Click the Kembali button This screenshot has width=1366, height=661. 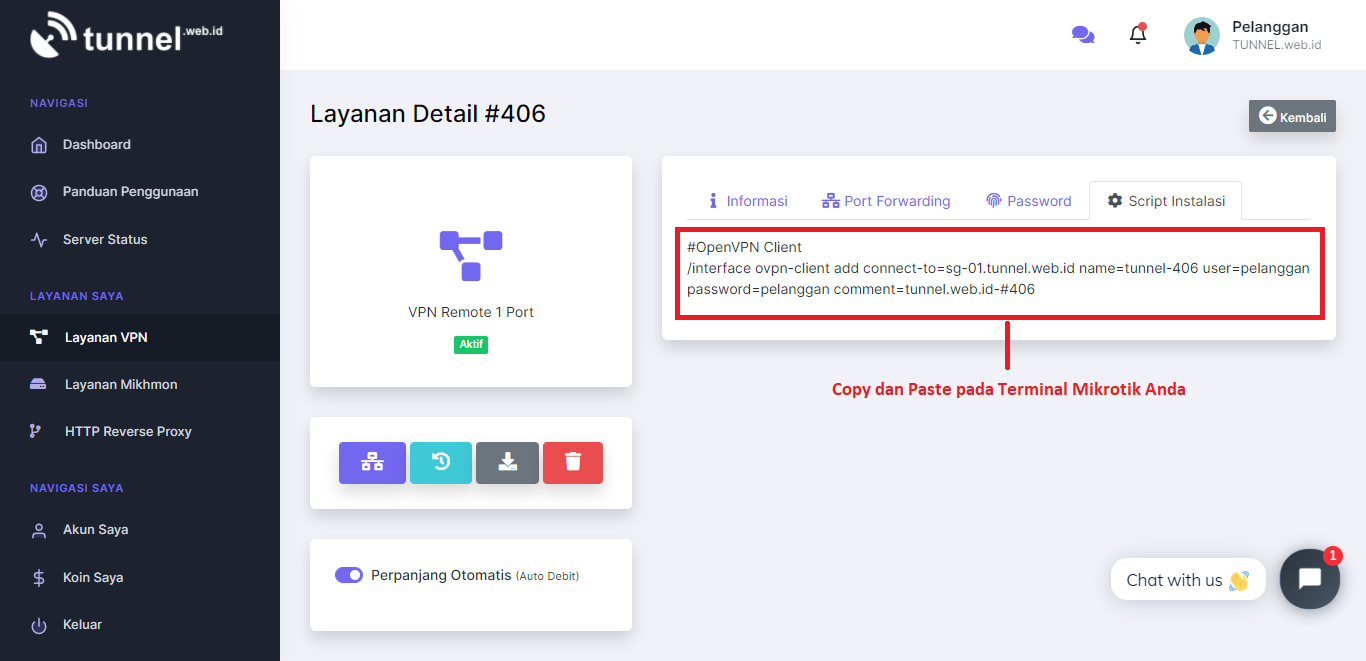(1292, 115)
